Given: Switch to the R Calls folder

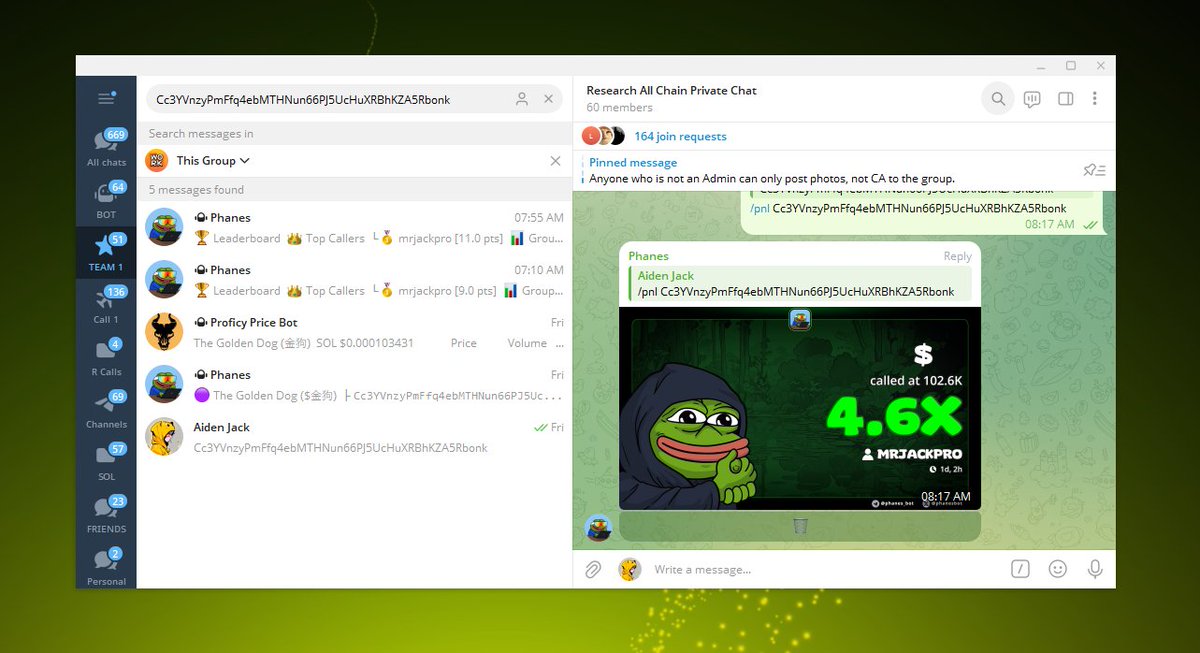Looking at the screenshot, I should pyautogui.click(x=106, y=357).
